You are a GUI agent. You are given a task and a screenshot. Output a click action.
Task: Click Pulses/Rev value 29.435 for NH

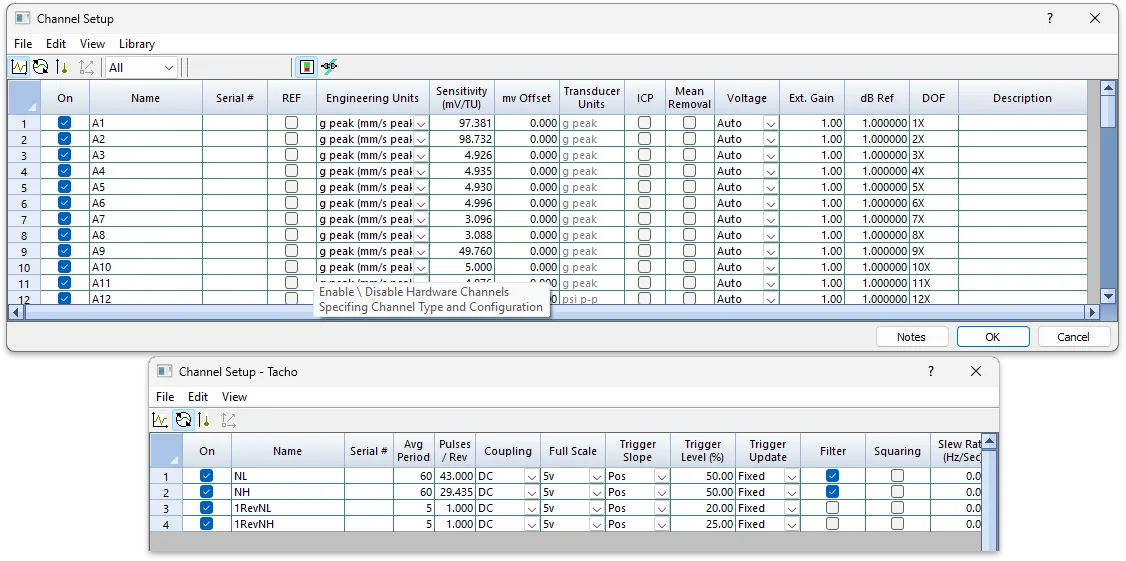click(455, 492)
